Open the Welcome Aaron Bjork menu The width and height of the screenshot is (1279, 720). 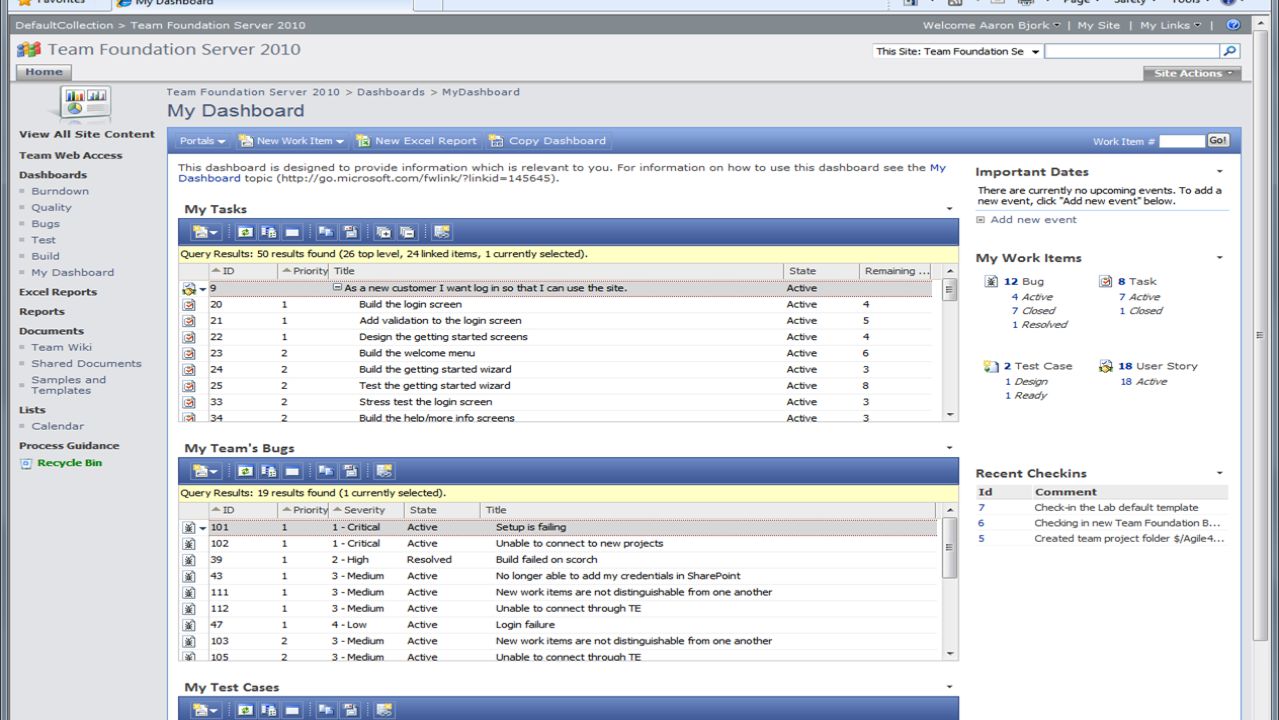(992, 25)
